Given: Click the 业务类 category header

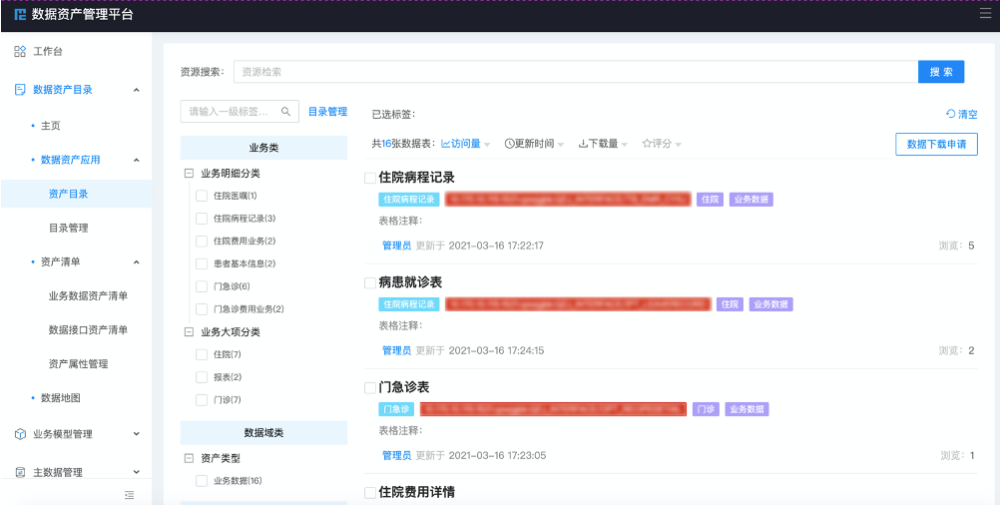Looking at the screenshot, I should (x=264, y=148).
